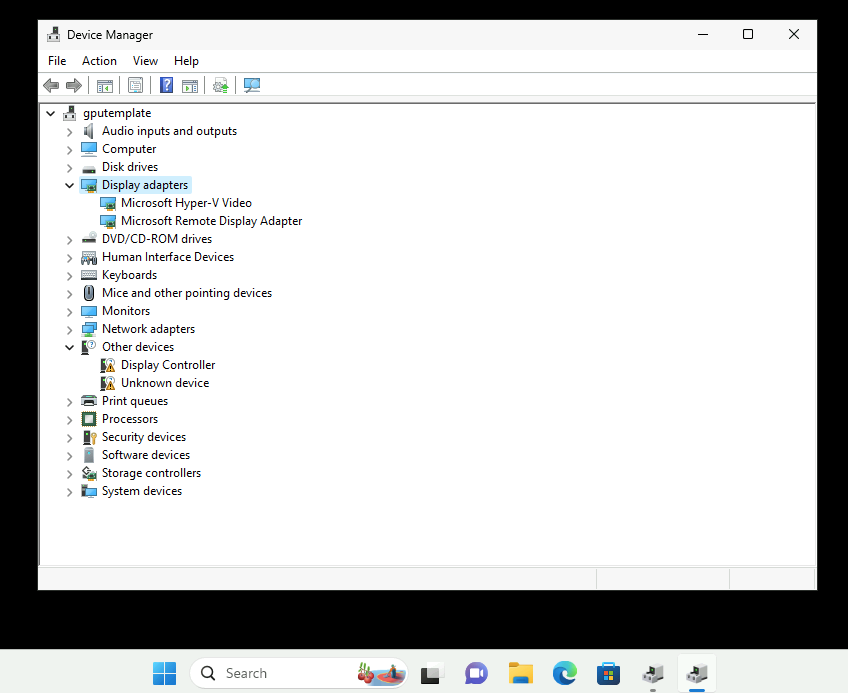The width and height of the screenshot is (848, 693).
Task: Toggle the Show/Hide Action Pane toolbar icon
Action: 190,85
